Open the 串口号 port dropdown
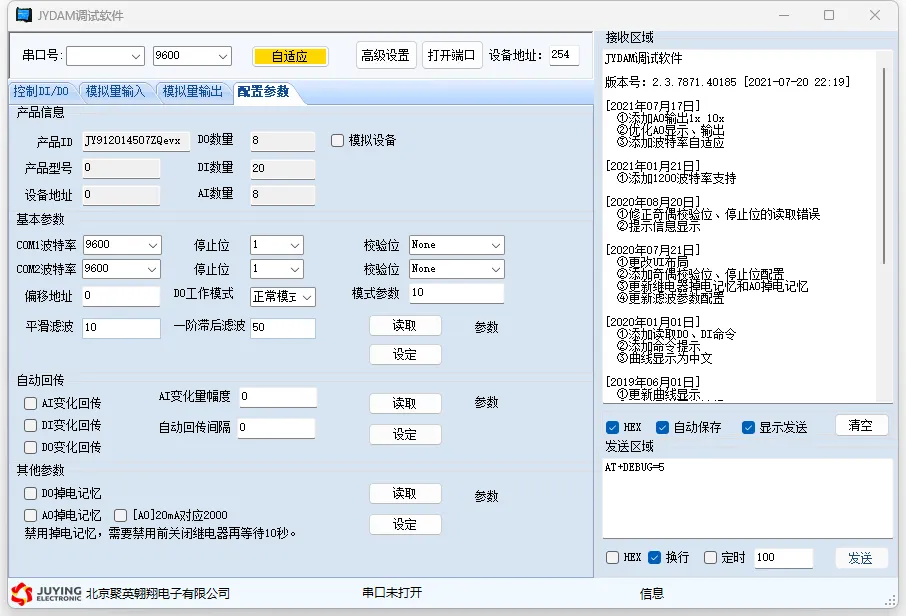Screen dimensions: 906x616 pos(105,56)
